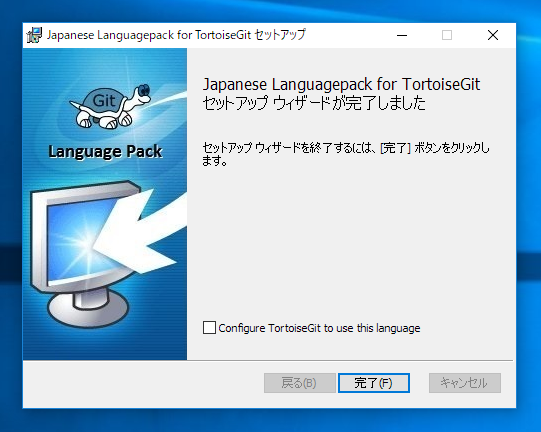
Task: Click the disabled 戻る(B) back button
Action: click(x=299, y=383)
